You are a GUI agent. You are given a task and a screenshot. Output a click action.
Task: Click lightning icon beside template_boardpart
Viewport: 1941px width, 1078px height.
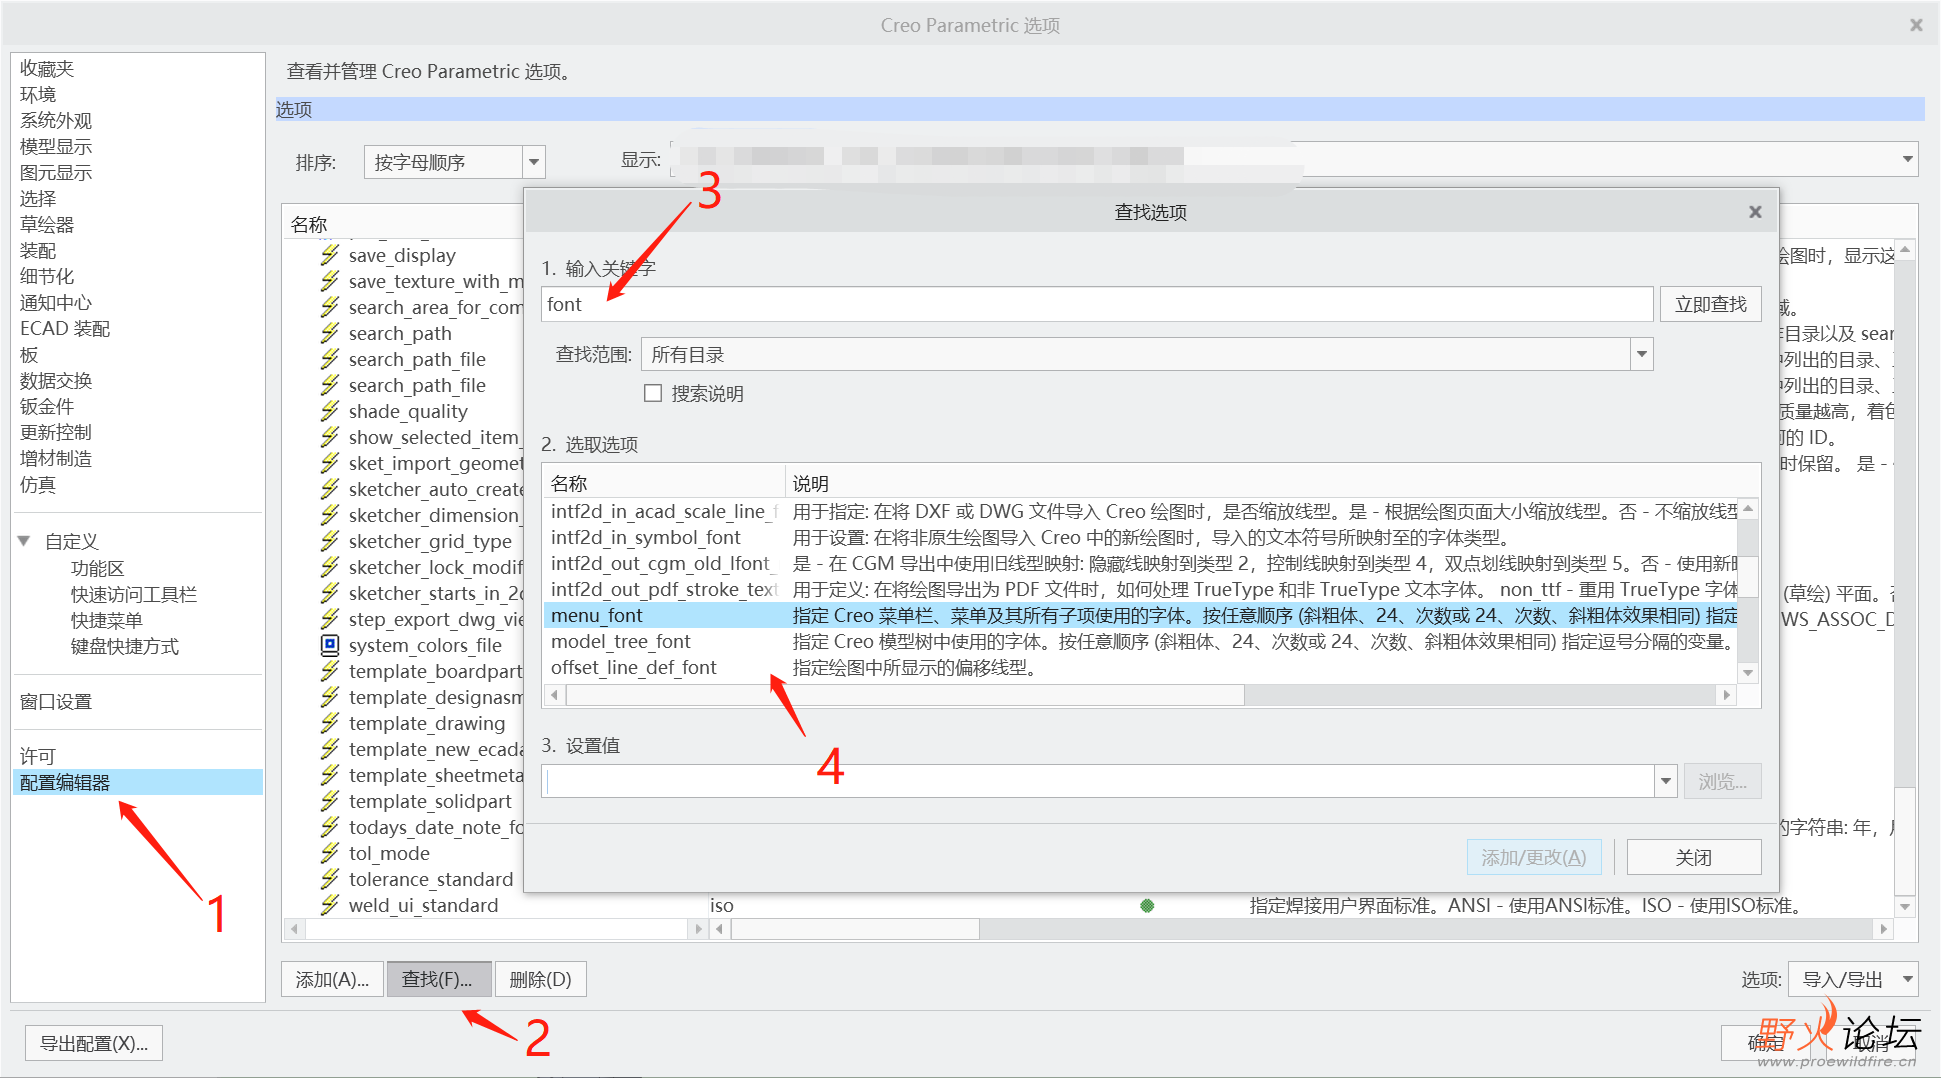pos(330,671)
